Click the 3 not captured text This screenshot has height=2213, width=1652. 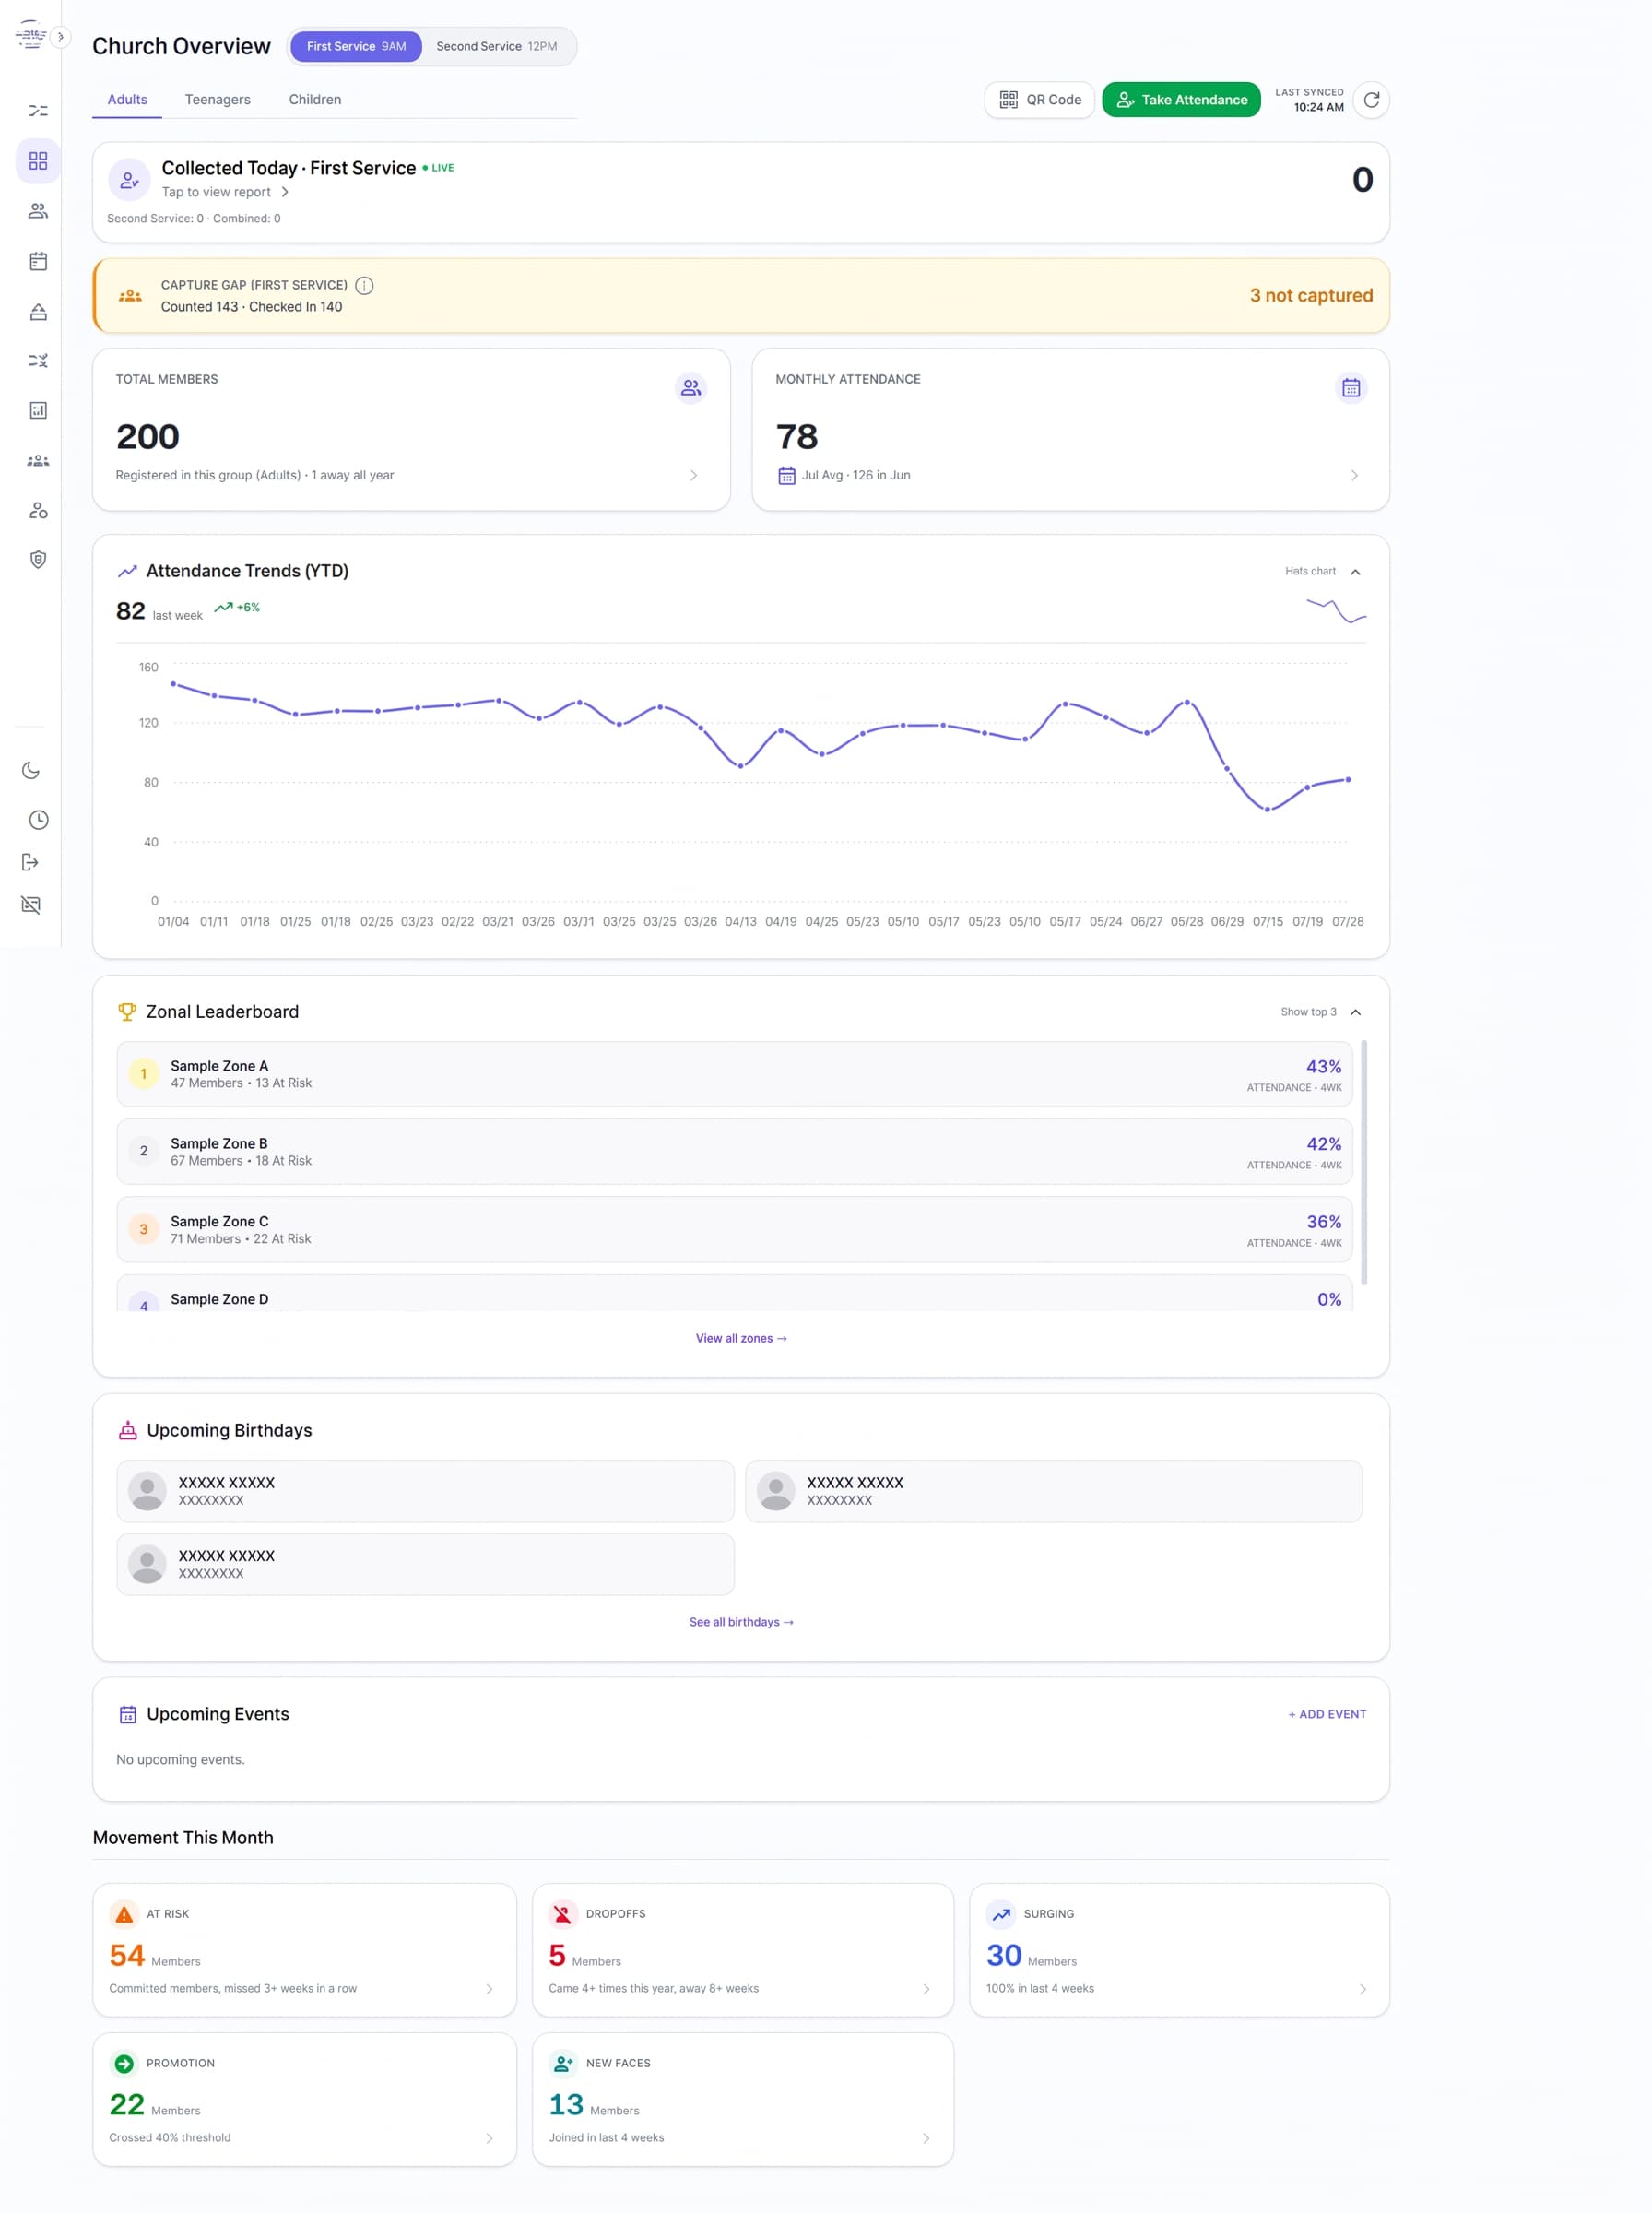(1310, 295)
